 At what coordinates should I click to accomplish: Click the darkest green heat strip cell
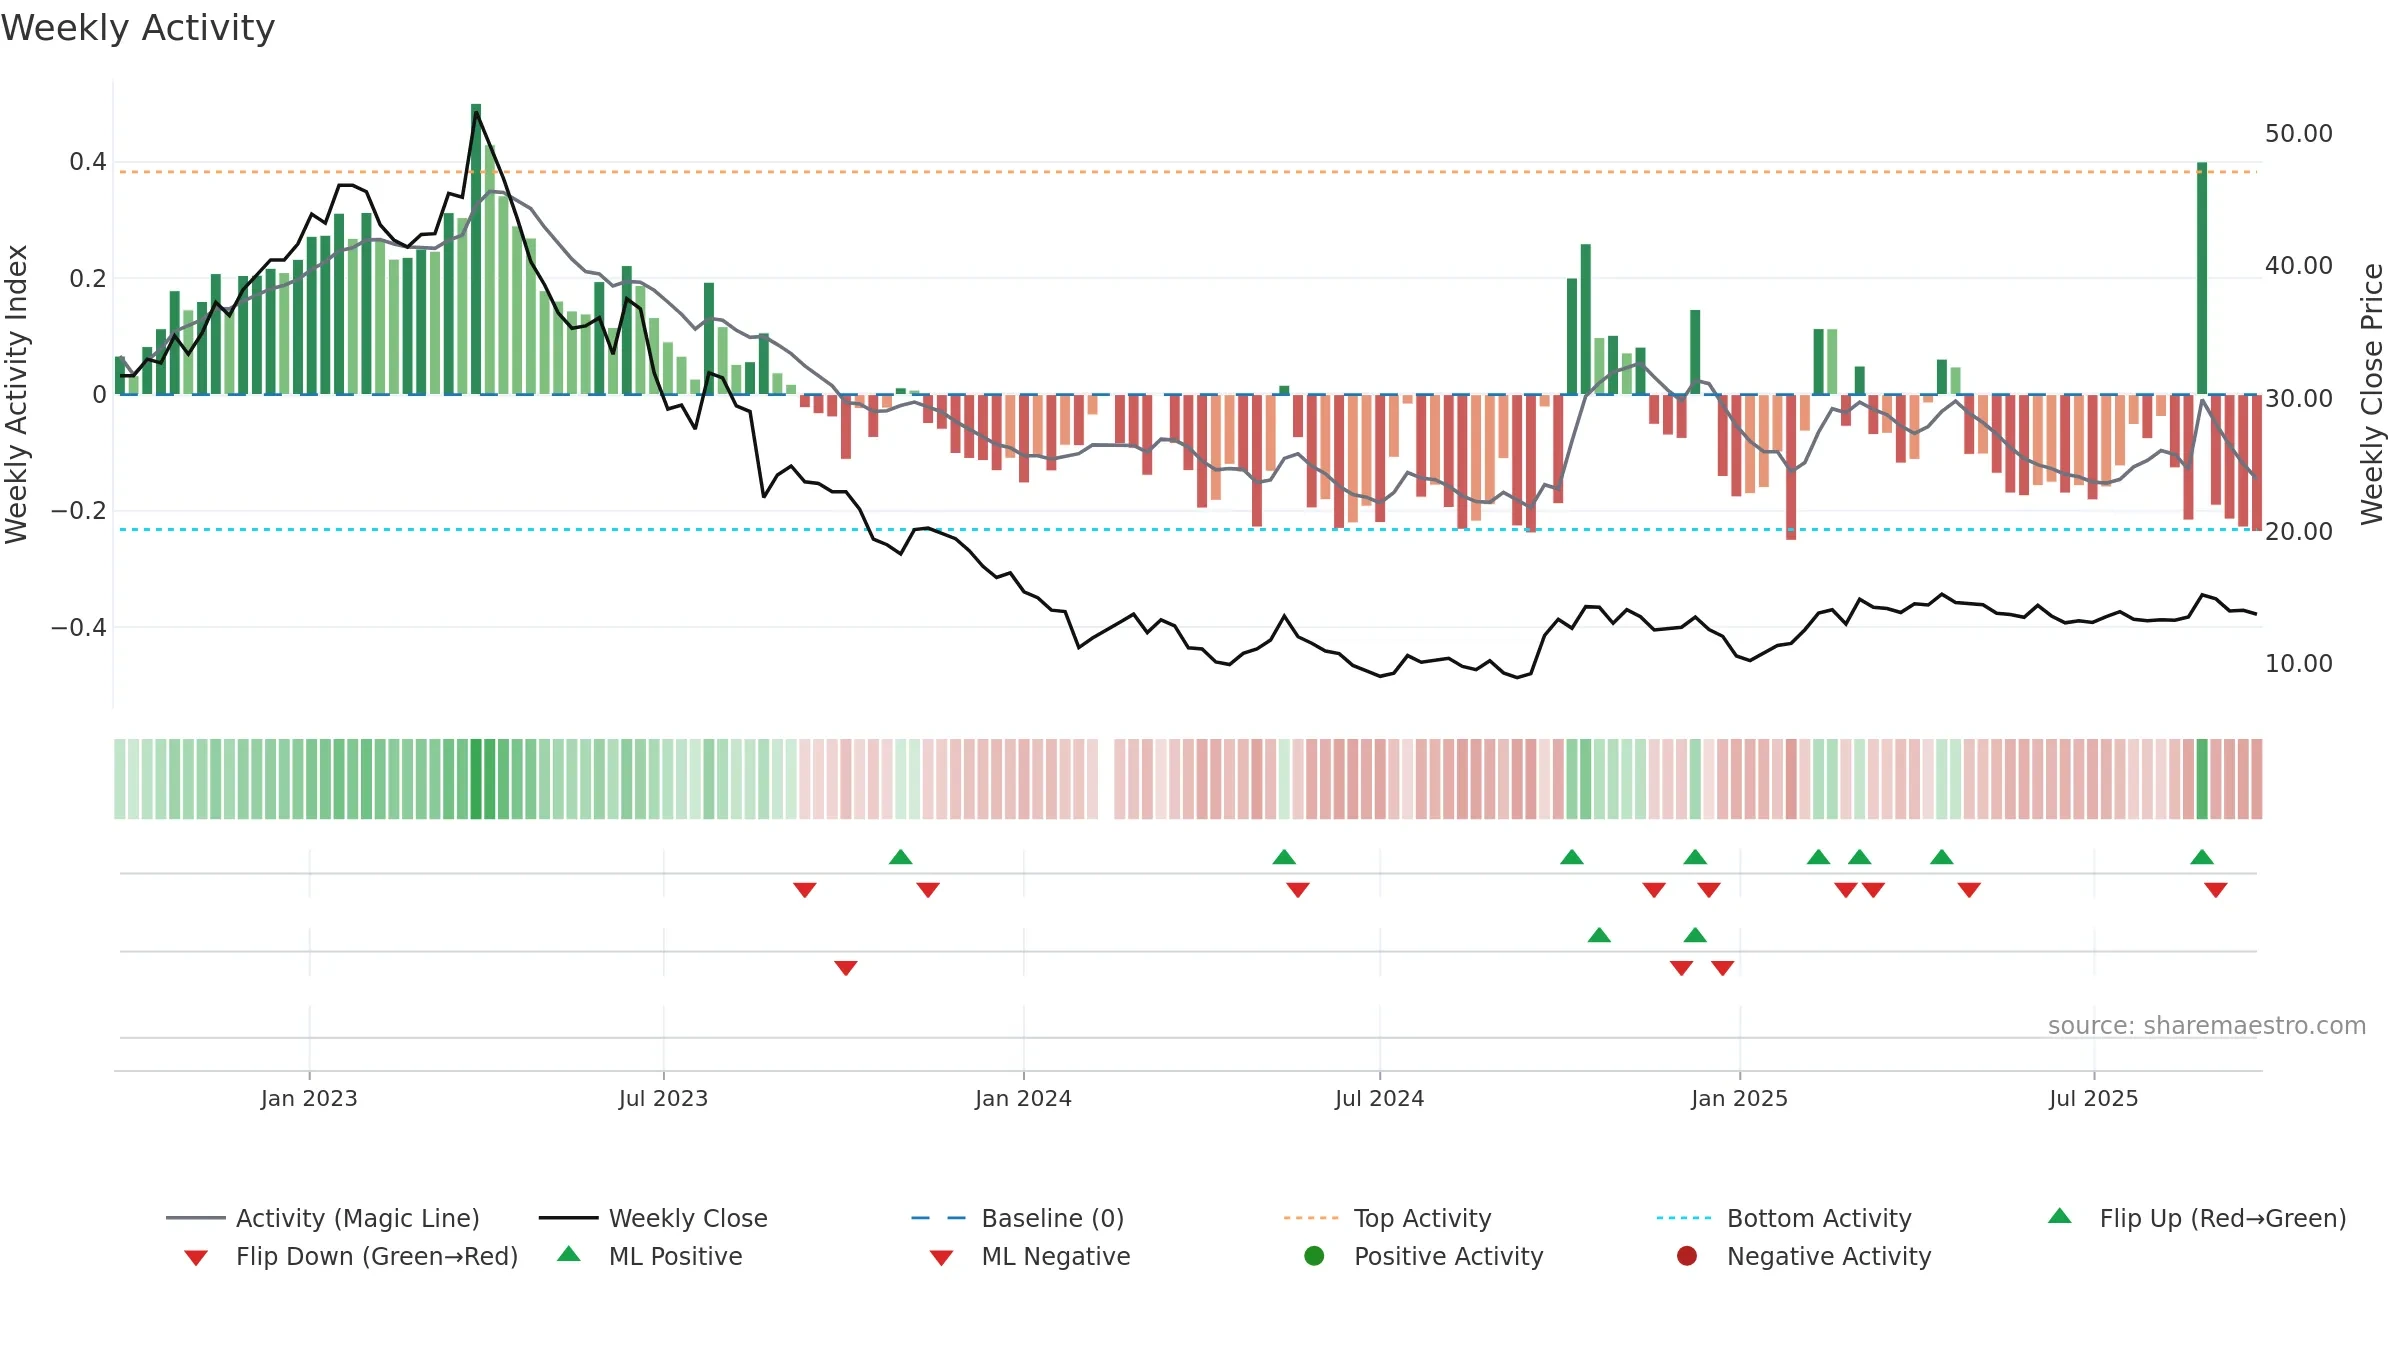click(x=476, y=779)
